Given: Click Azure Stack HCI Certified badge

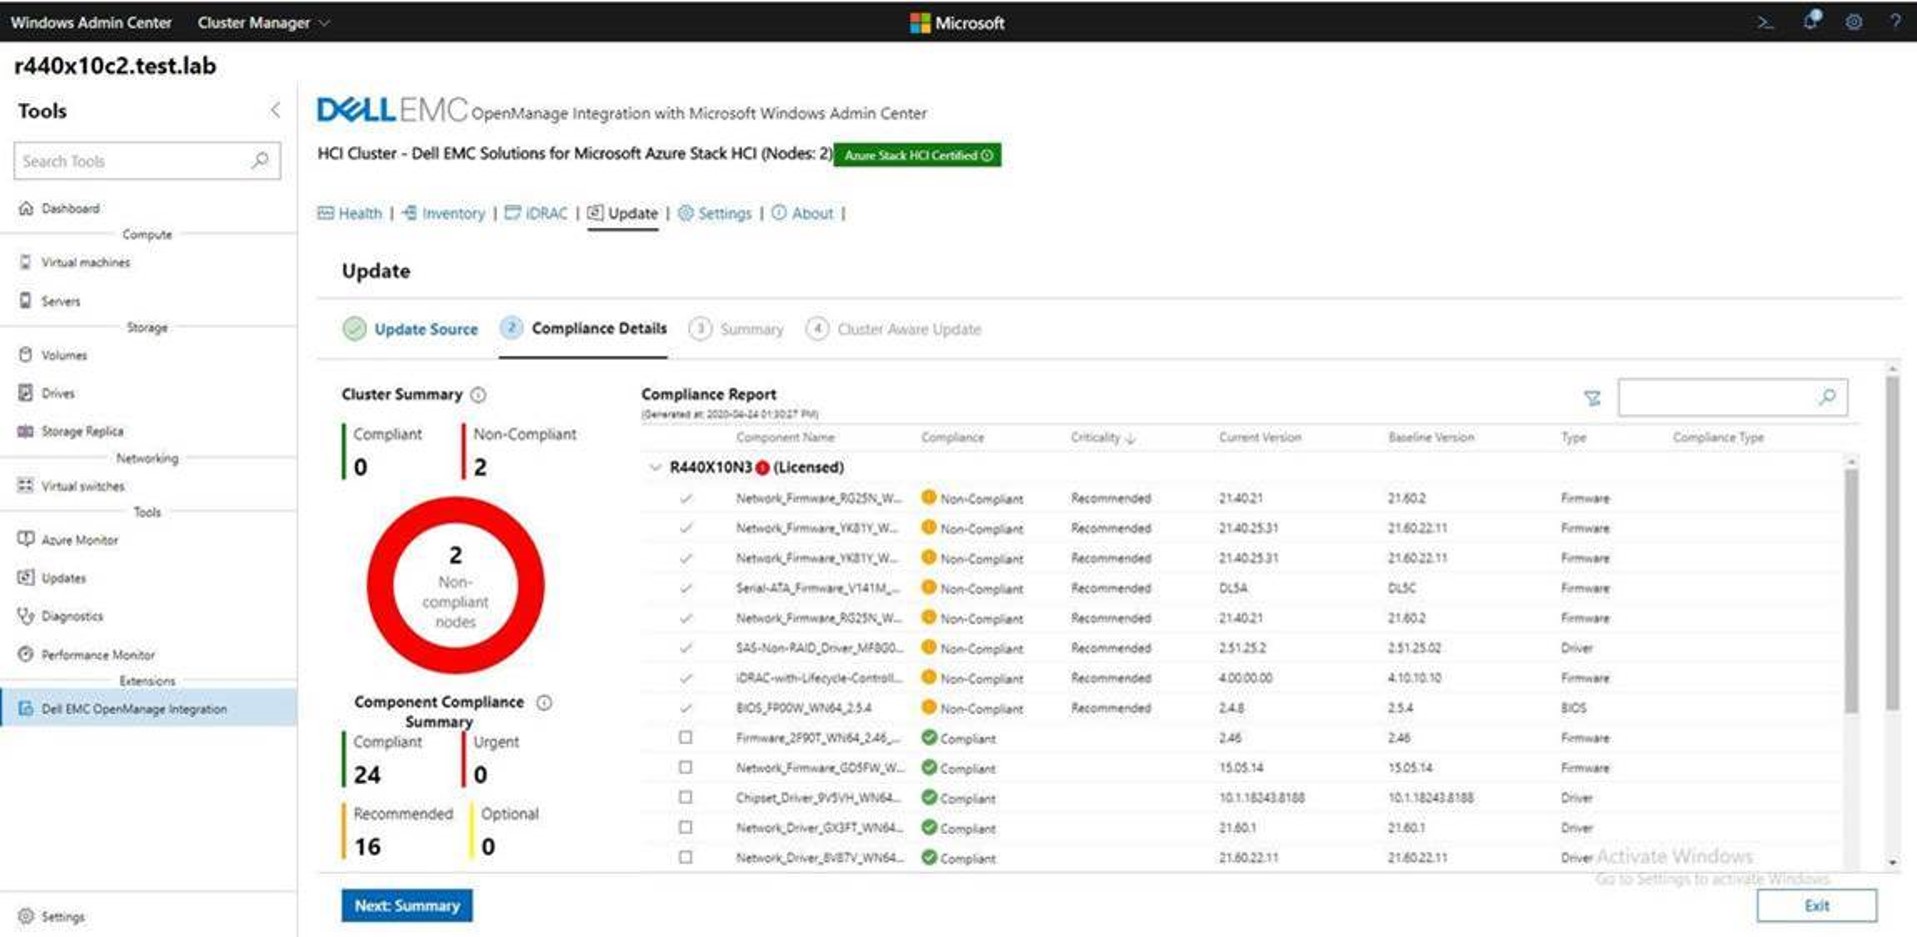Looking at the screenshot, I should pos(917,155).
